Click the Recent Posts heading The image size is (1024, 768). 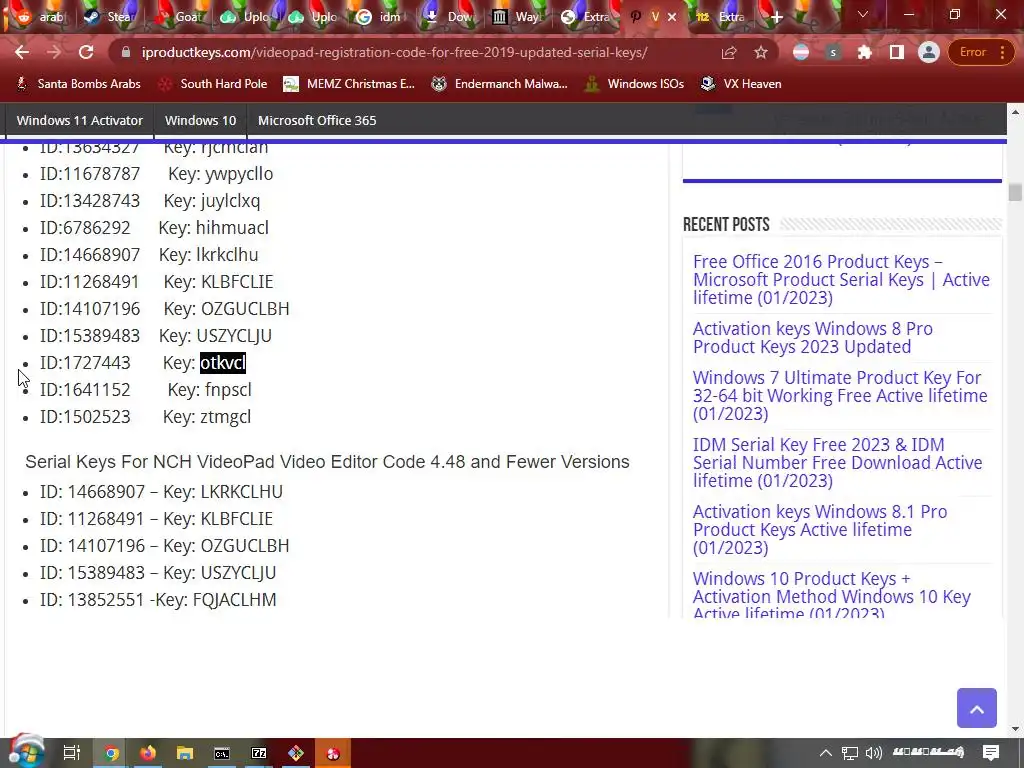tap(726, 225)
